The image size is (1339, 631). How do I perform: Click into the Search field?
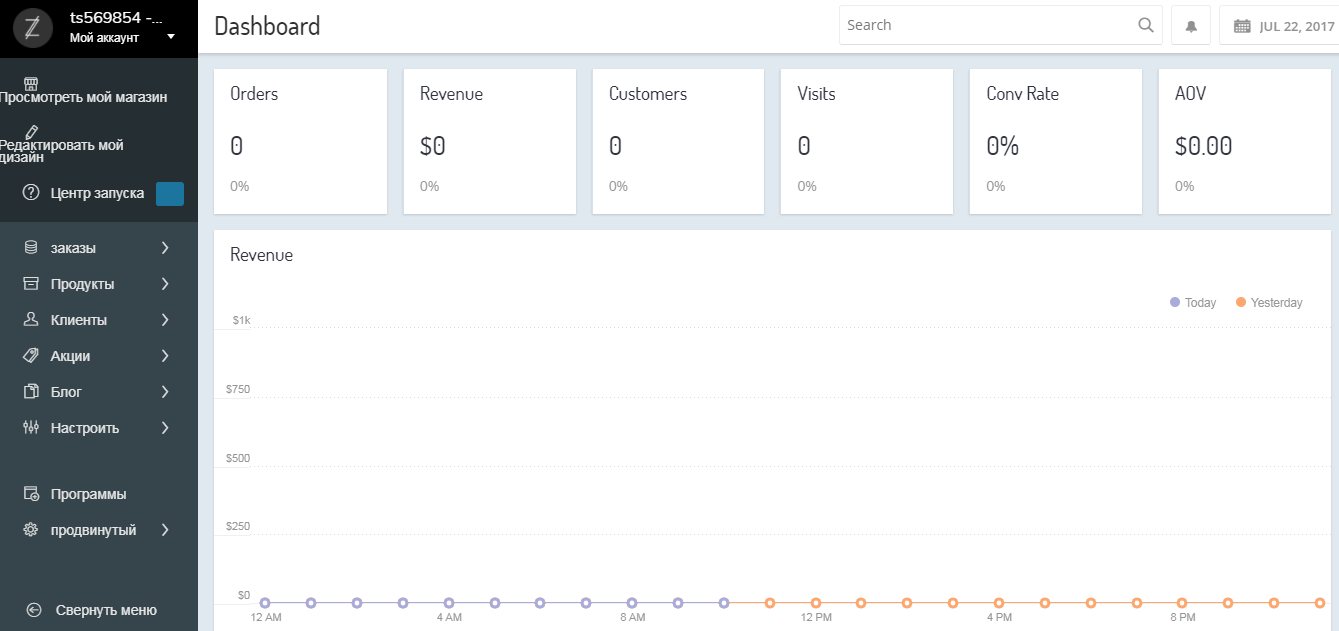985,26
